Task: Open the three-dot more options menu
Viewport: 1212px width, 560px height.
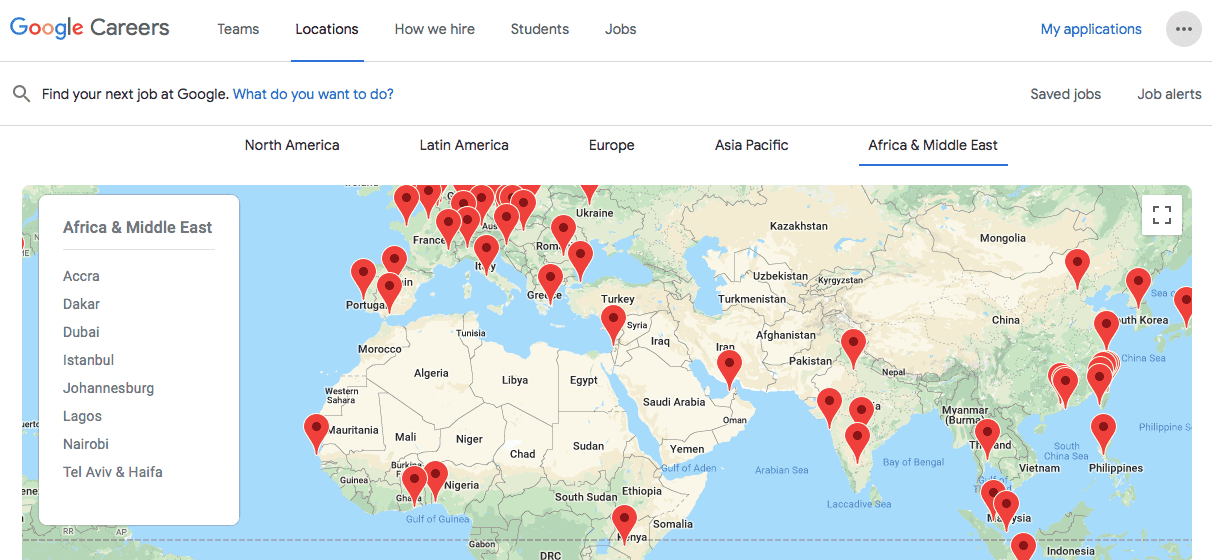Action: point(1184,29)
